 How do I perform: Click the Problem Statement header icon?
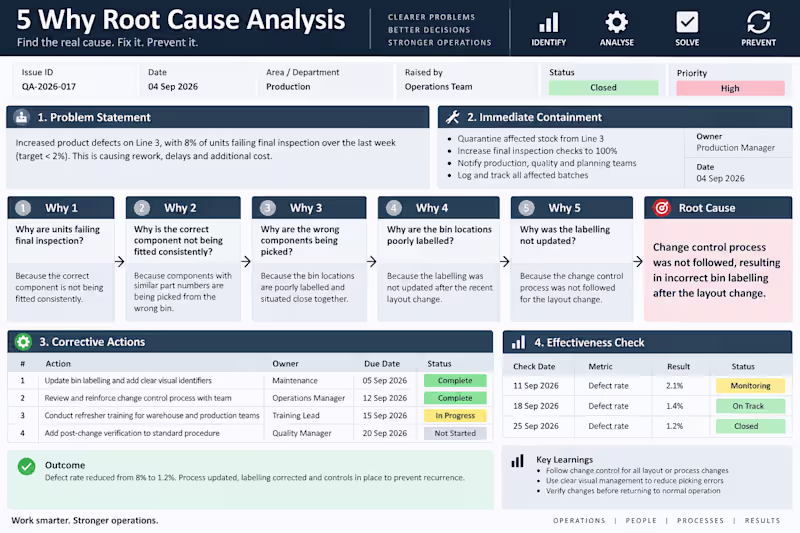(x=21, y=117)
